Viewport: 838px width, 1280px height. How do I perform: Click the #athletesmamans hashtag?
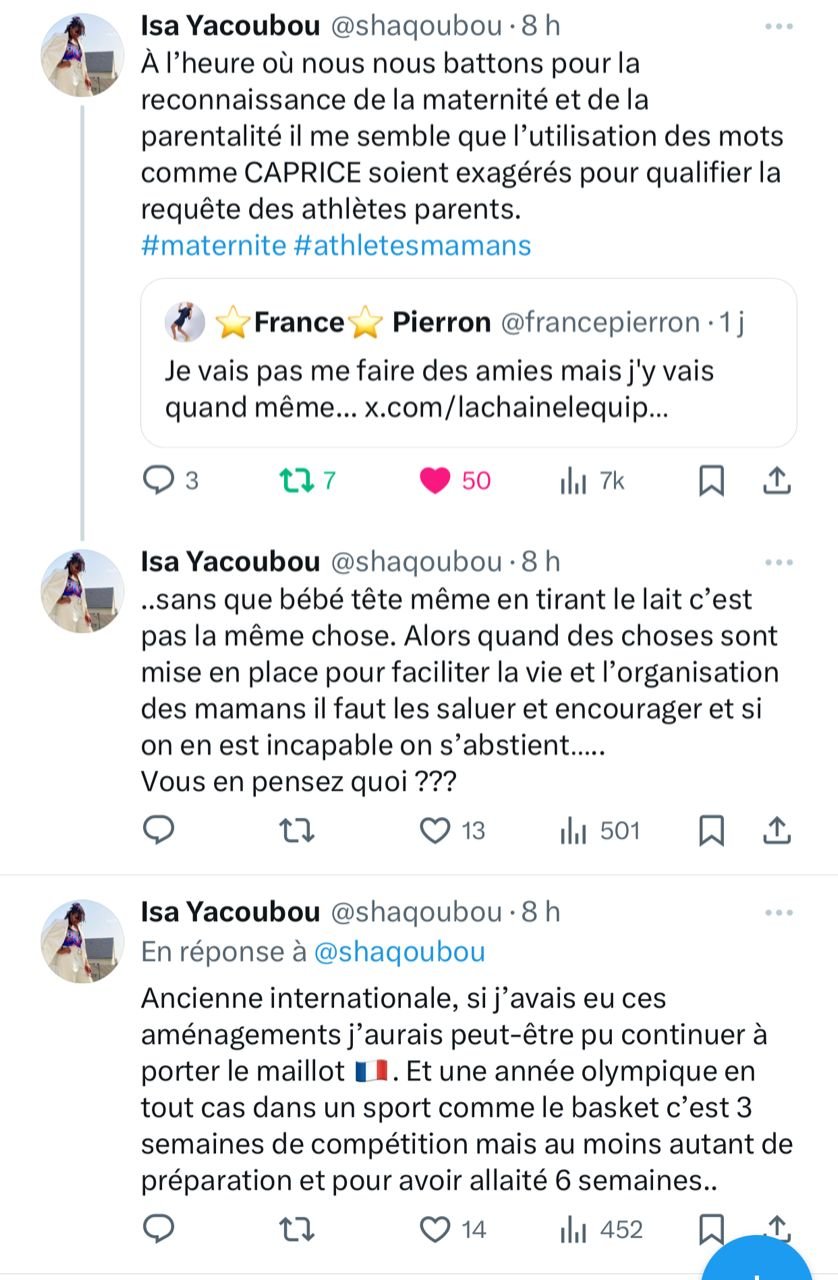point(413,245)
